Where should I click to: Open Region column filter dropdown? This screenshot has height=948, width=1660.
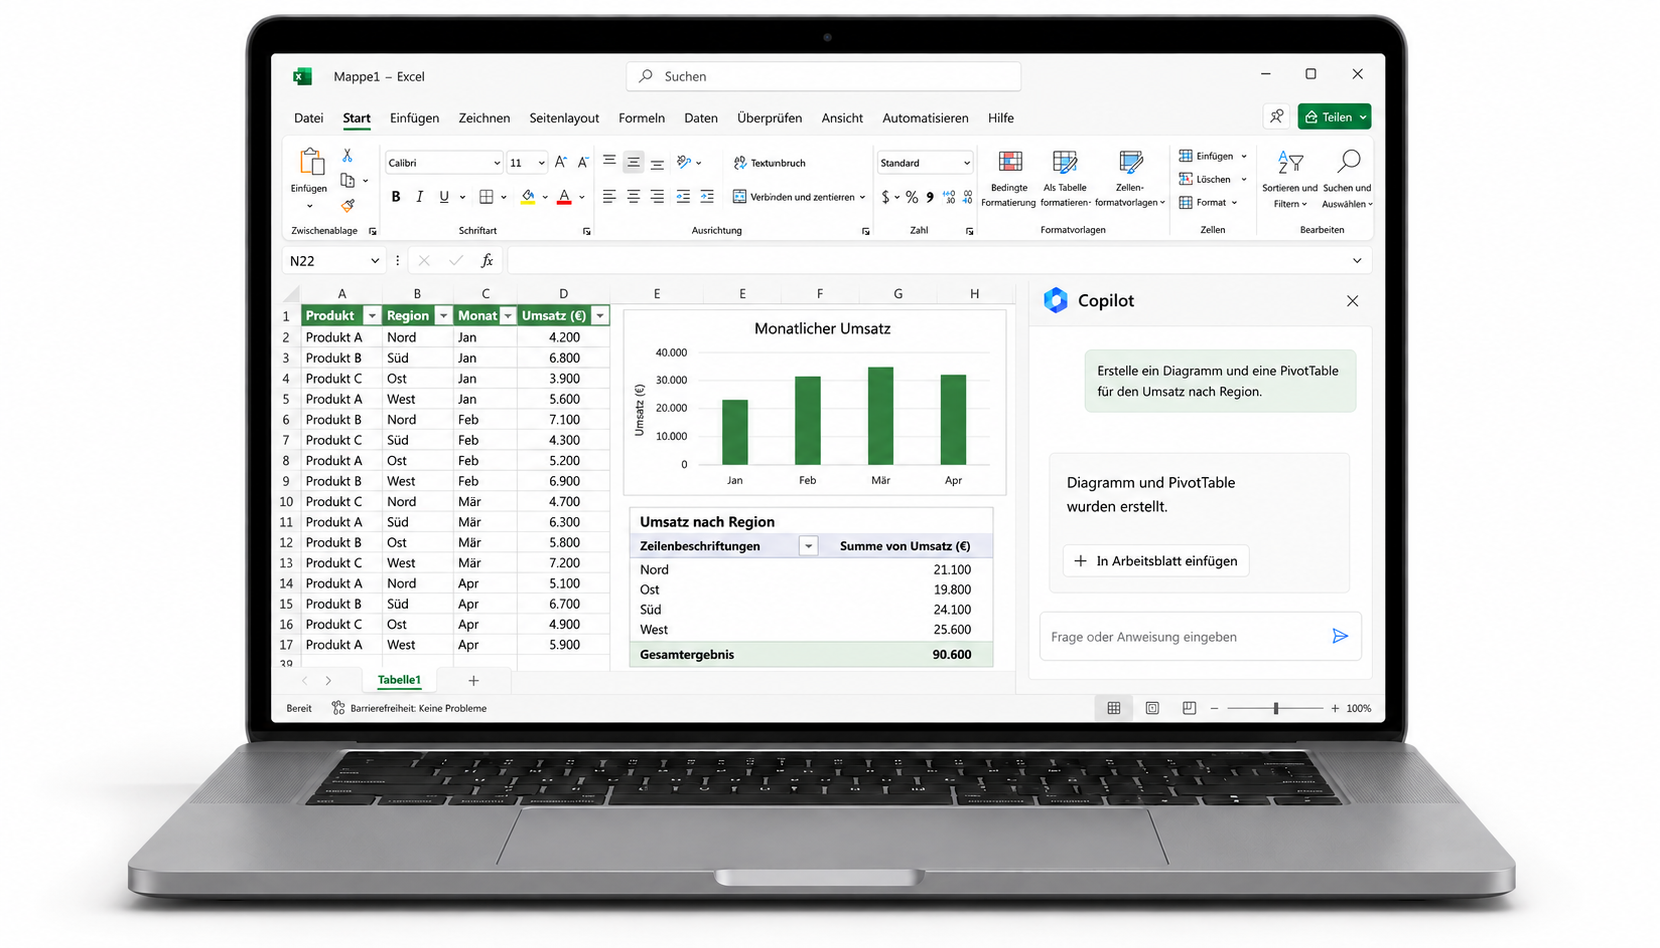443,316
